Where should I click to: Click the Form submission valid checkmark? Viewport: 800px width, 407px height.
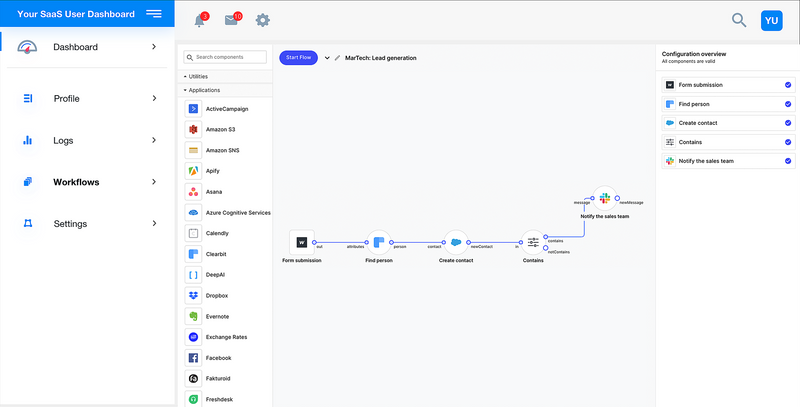click(788, 85)
